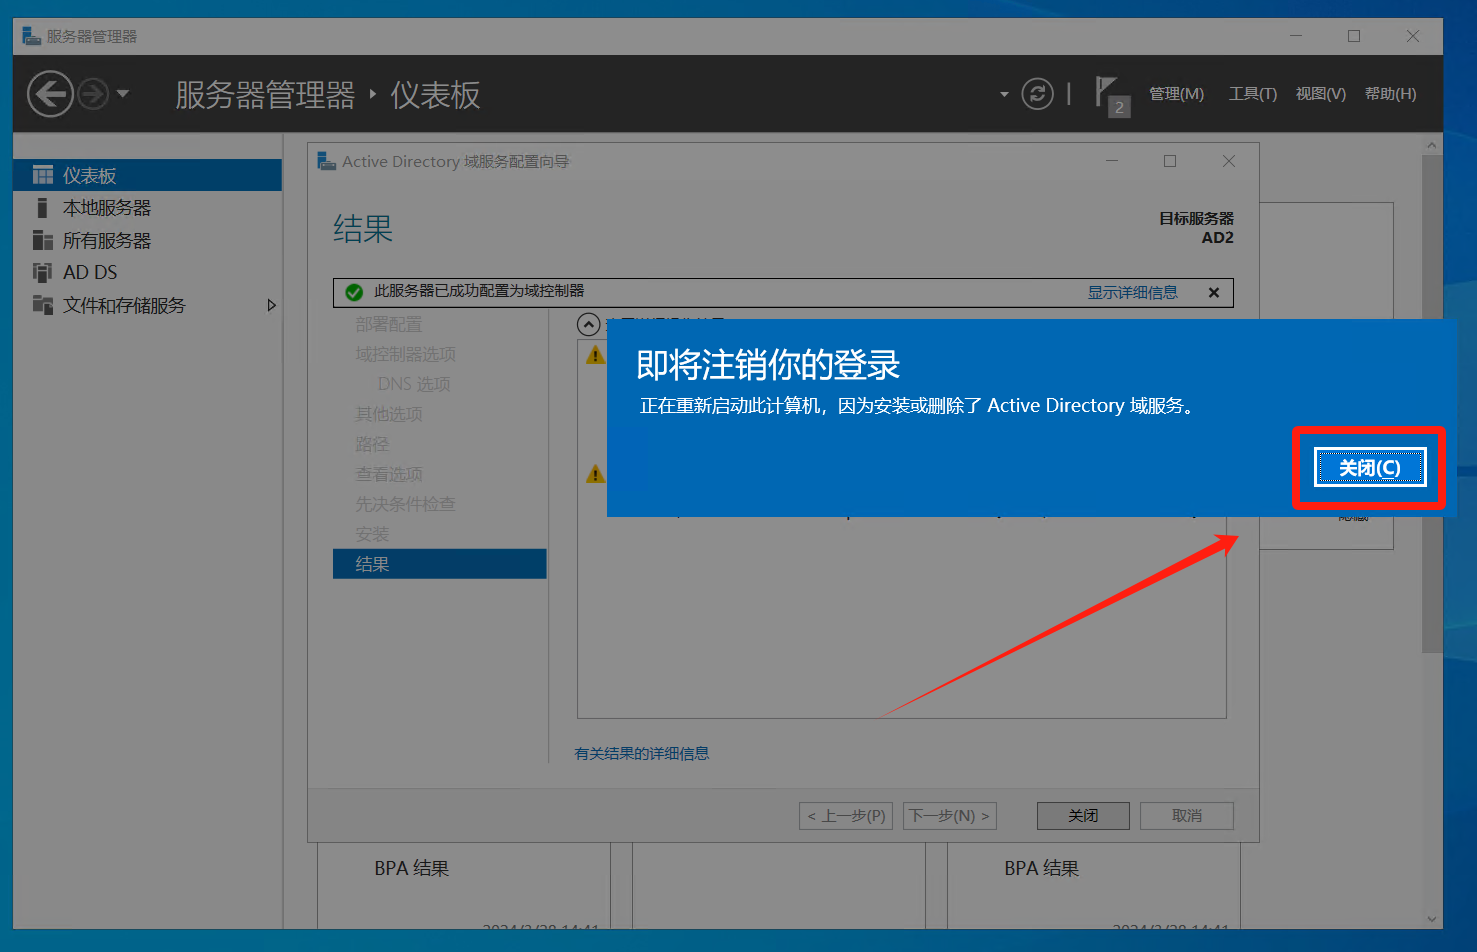
Task: Collapse the results section chevron
Action: (589, 324)
